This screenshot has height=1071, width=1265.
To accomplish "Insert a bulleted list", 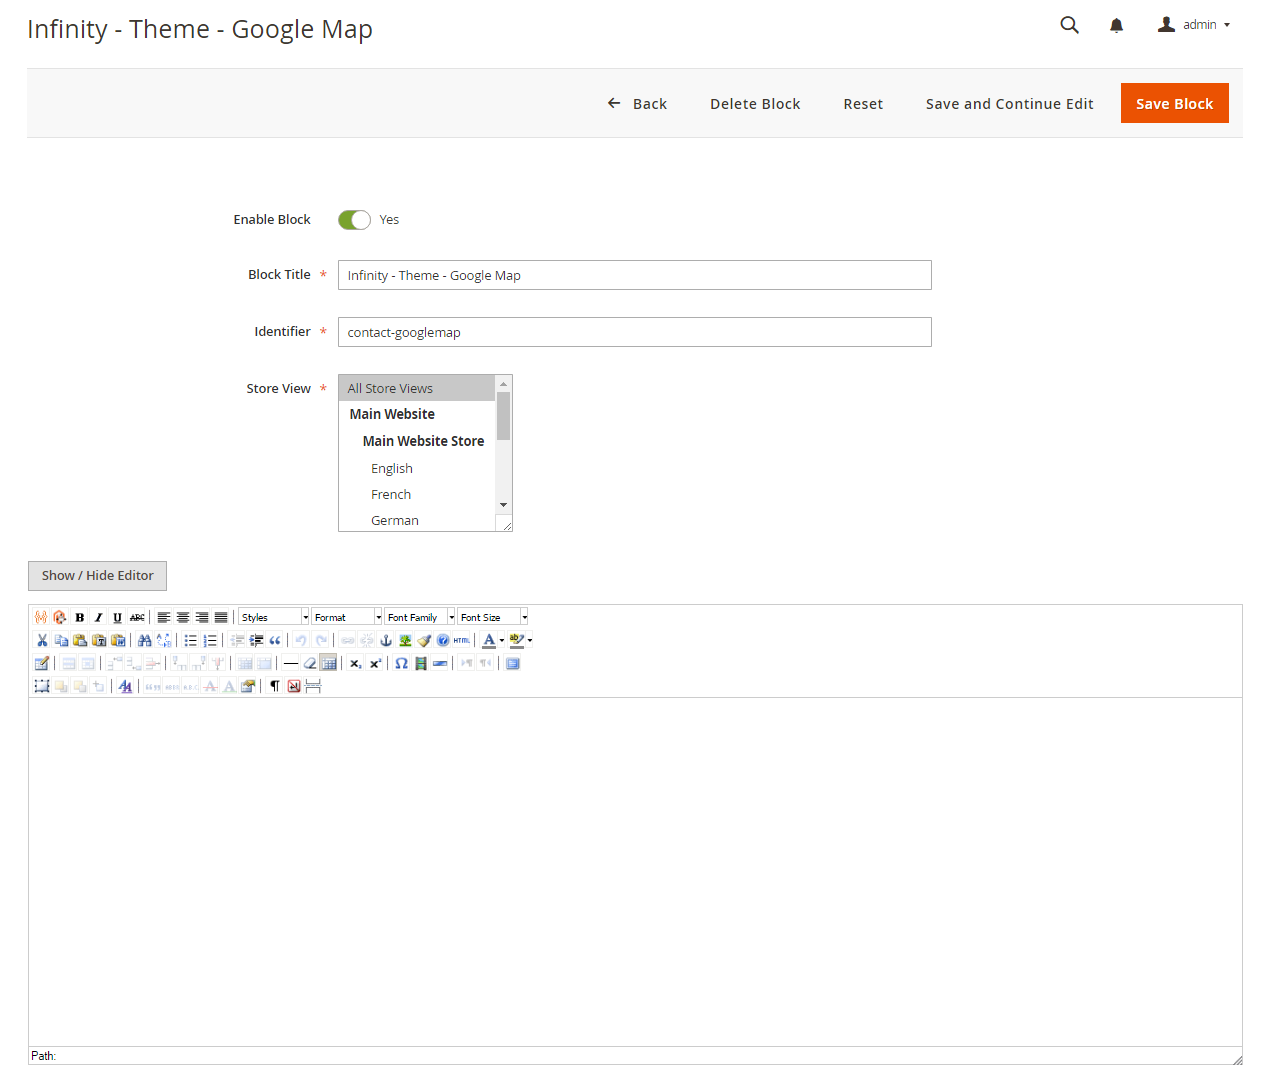I will click(191, 640).
